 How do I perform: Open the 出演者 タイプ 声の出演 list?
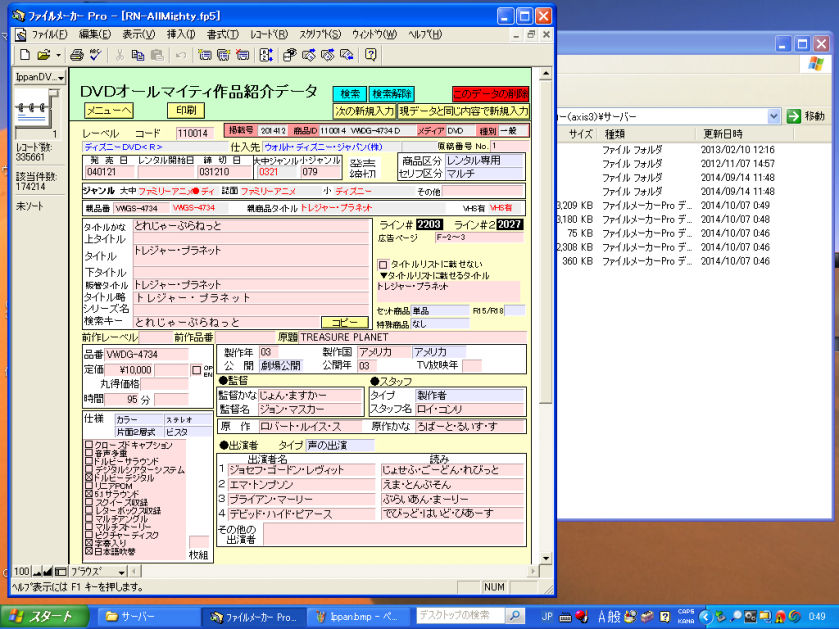(340, 446)
